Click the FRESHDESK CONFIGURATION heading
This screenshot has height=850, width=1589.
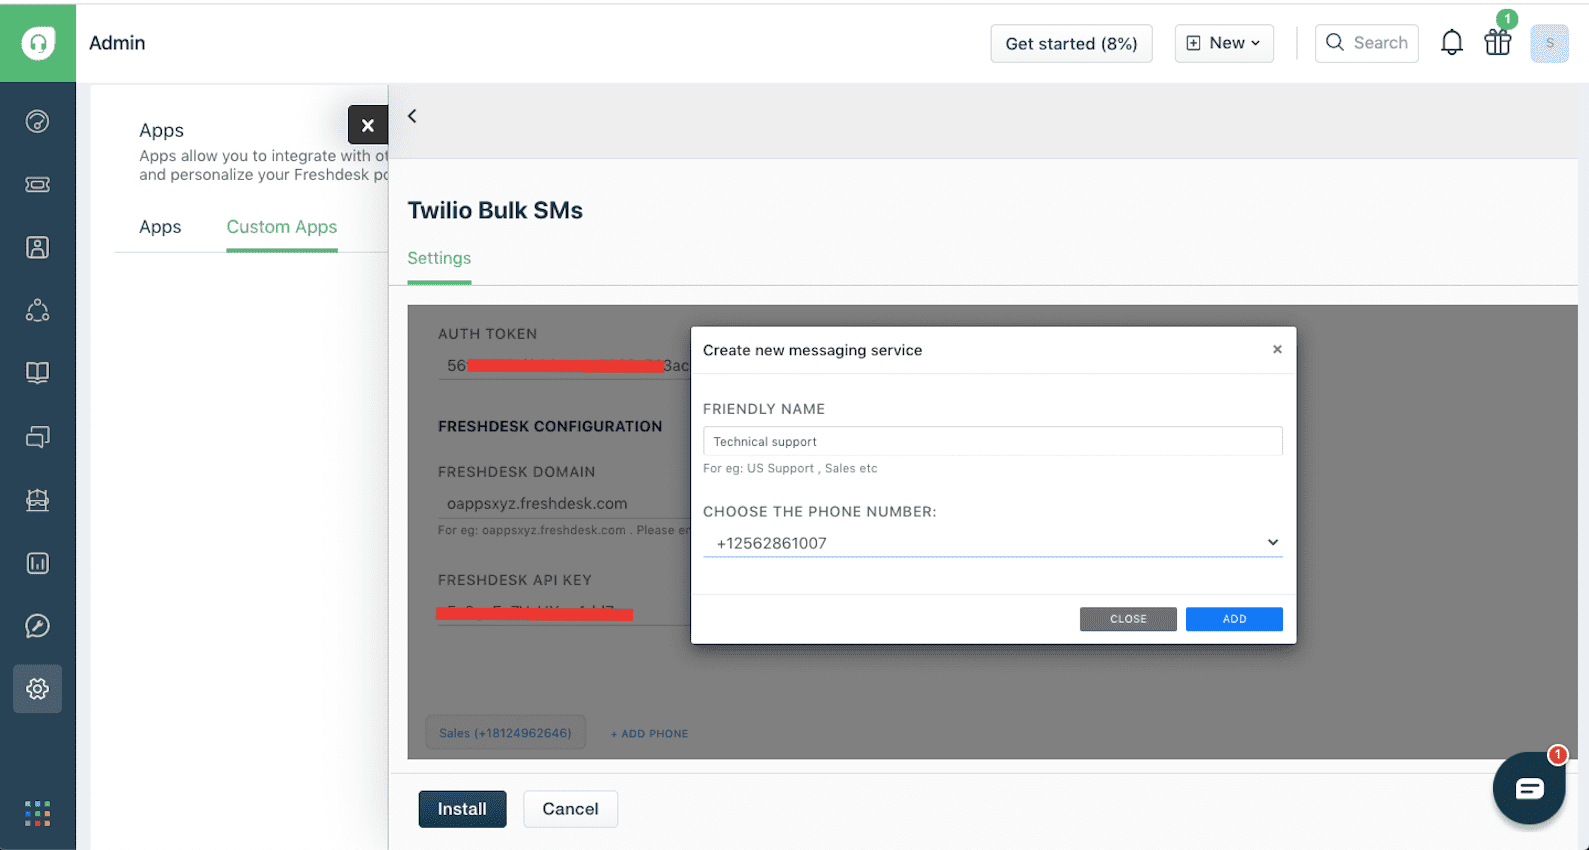[x=550, y=426]
